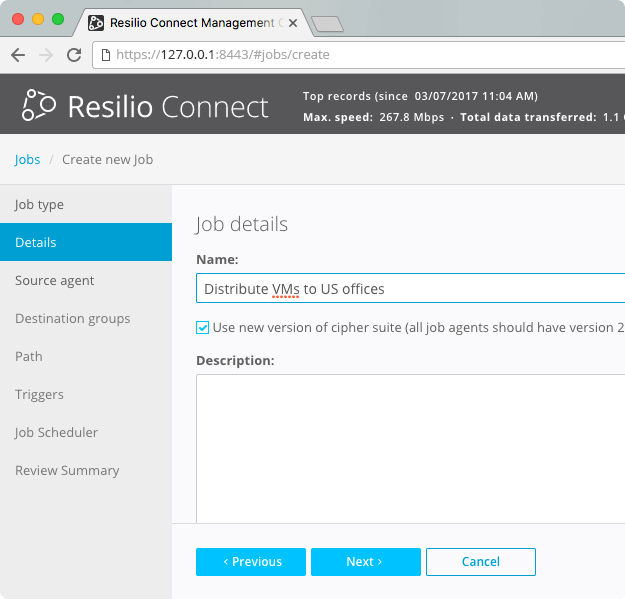Uncheck the new cipher suite checkbox
This screenshot has width=625, height=599.
(202, 328)
